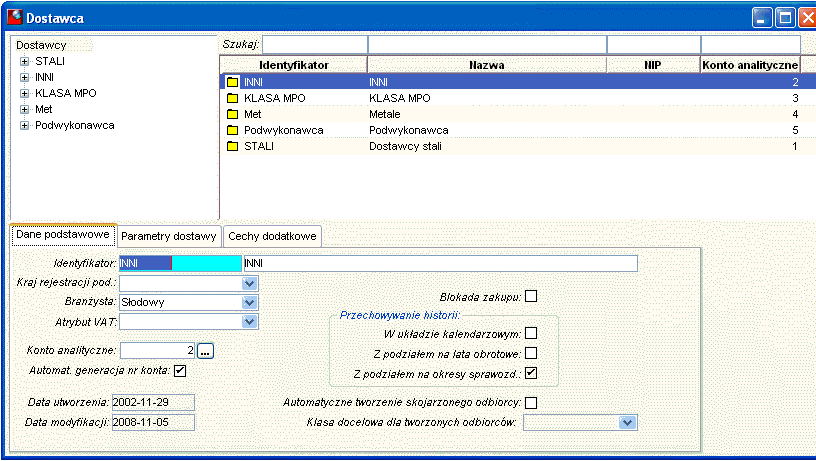Click the folder icon in the STALI row

[233, 147]
